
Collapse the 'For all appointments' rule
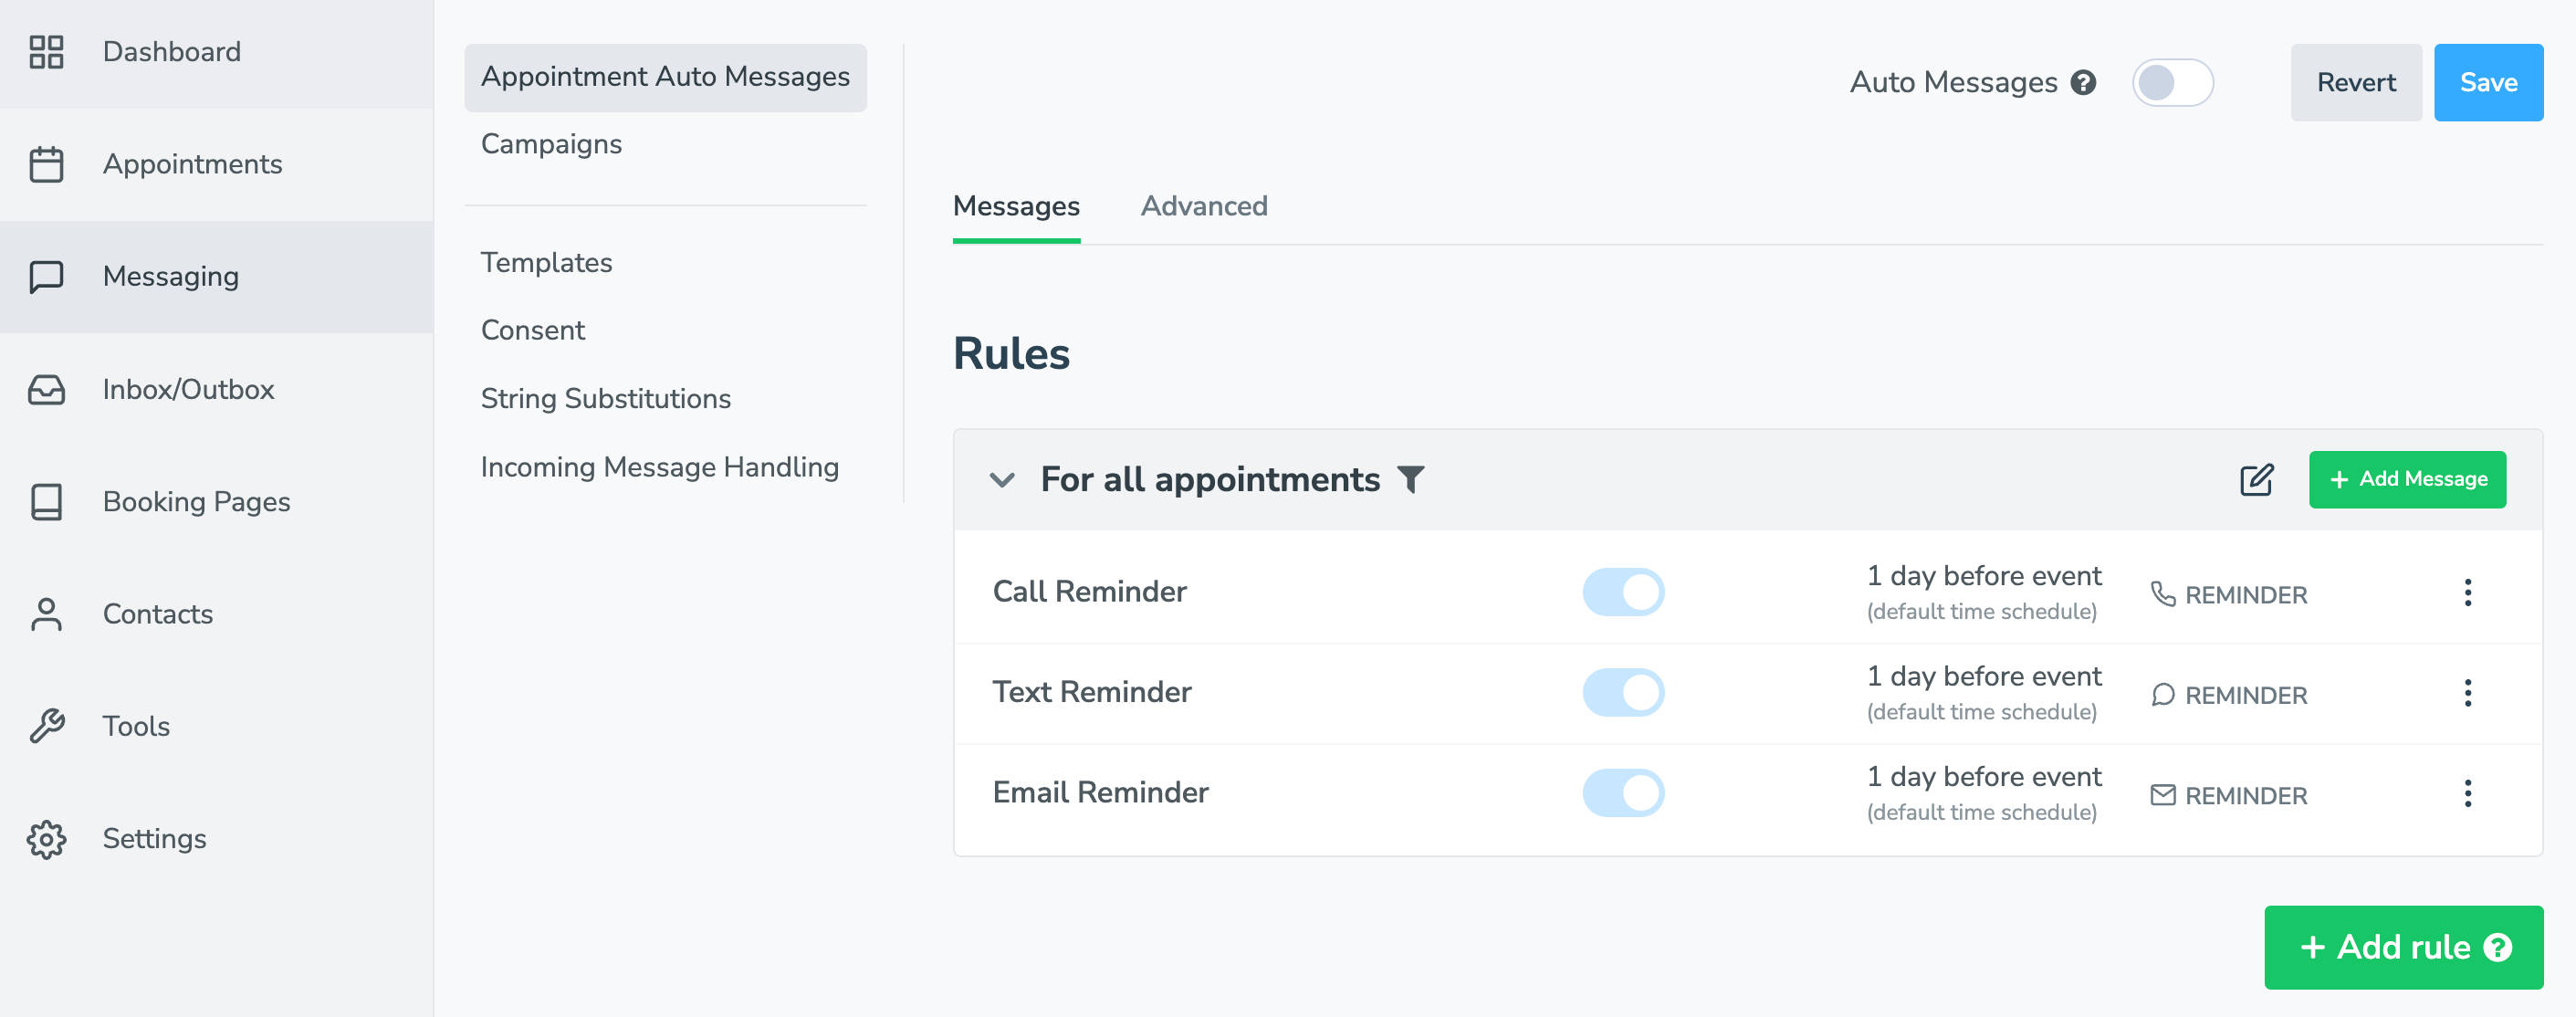1000,480
